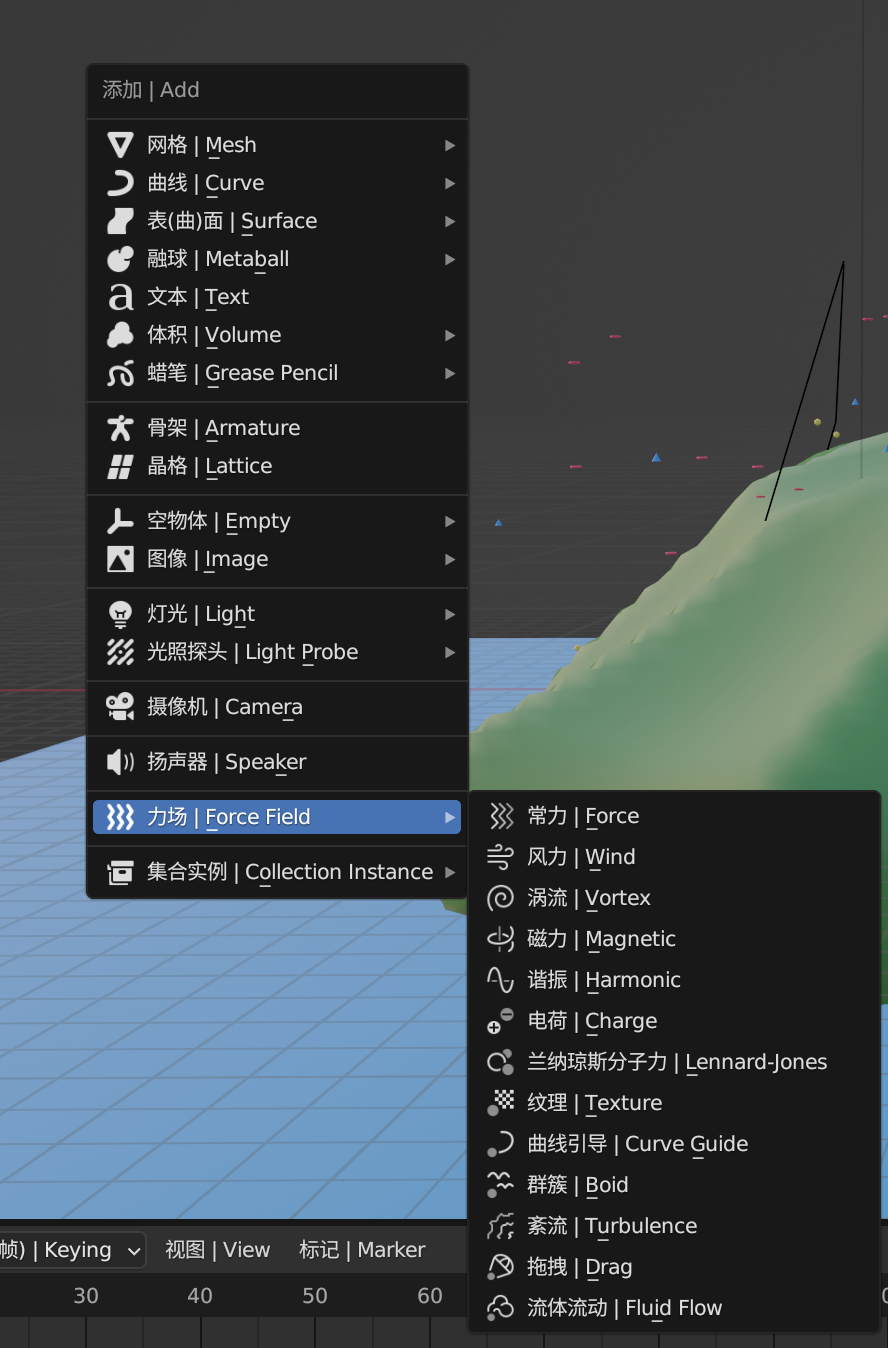
Task: Select the Magnetic force field icon
Action: 499,939
